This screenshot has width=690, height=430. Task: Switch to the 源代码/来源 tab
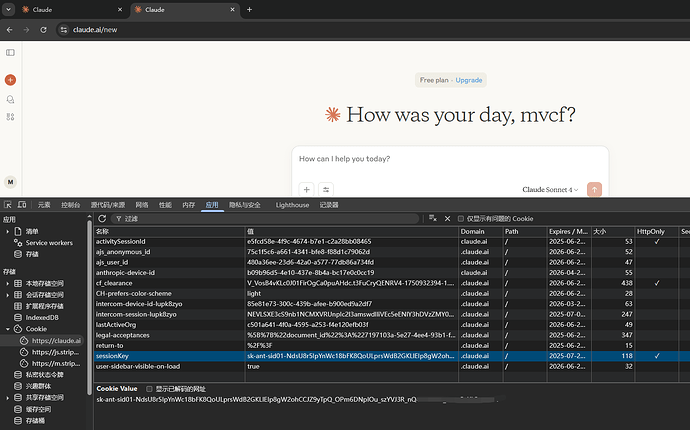click(108, 205)
